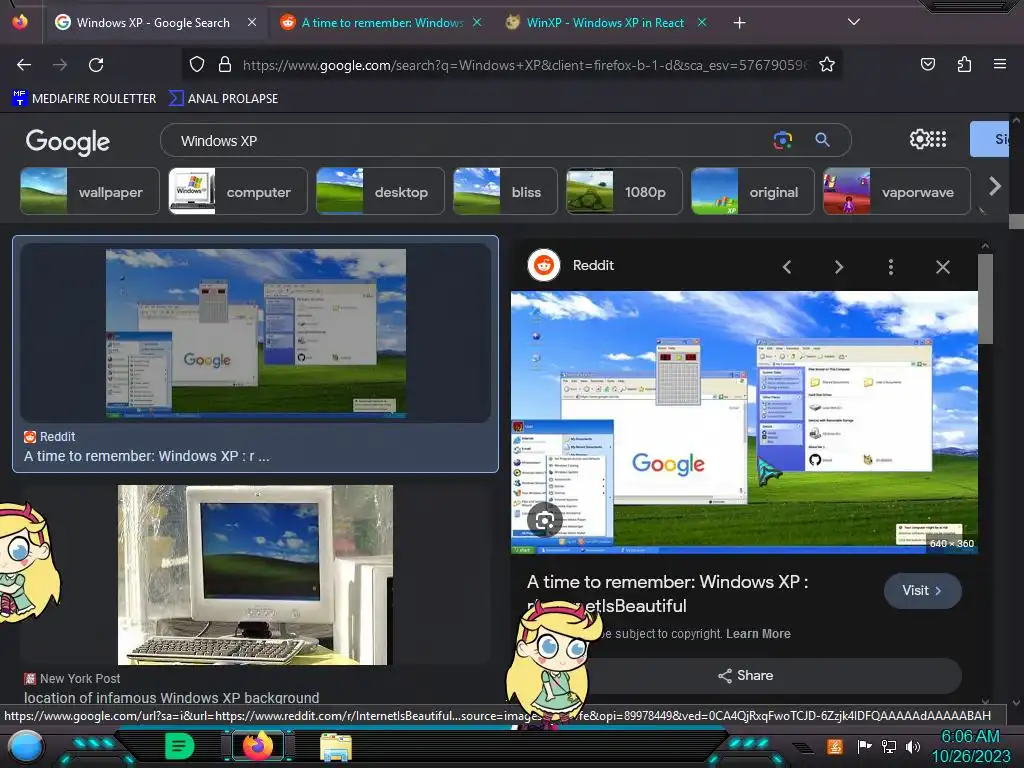
Task: Go to next image in preview
Action: point(839,266)
